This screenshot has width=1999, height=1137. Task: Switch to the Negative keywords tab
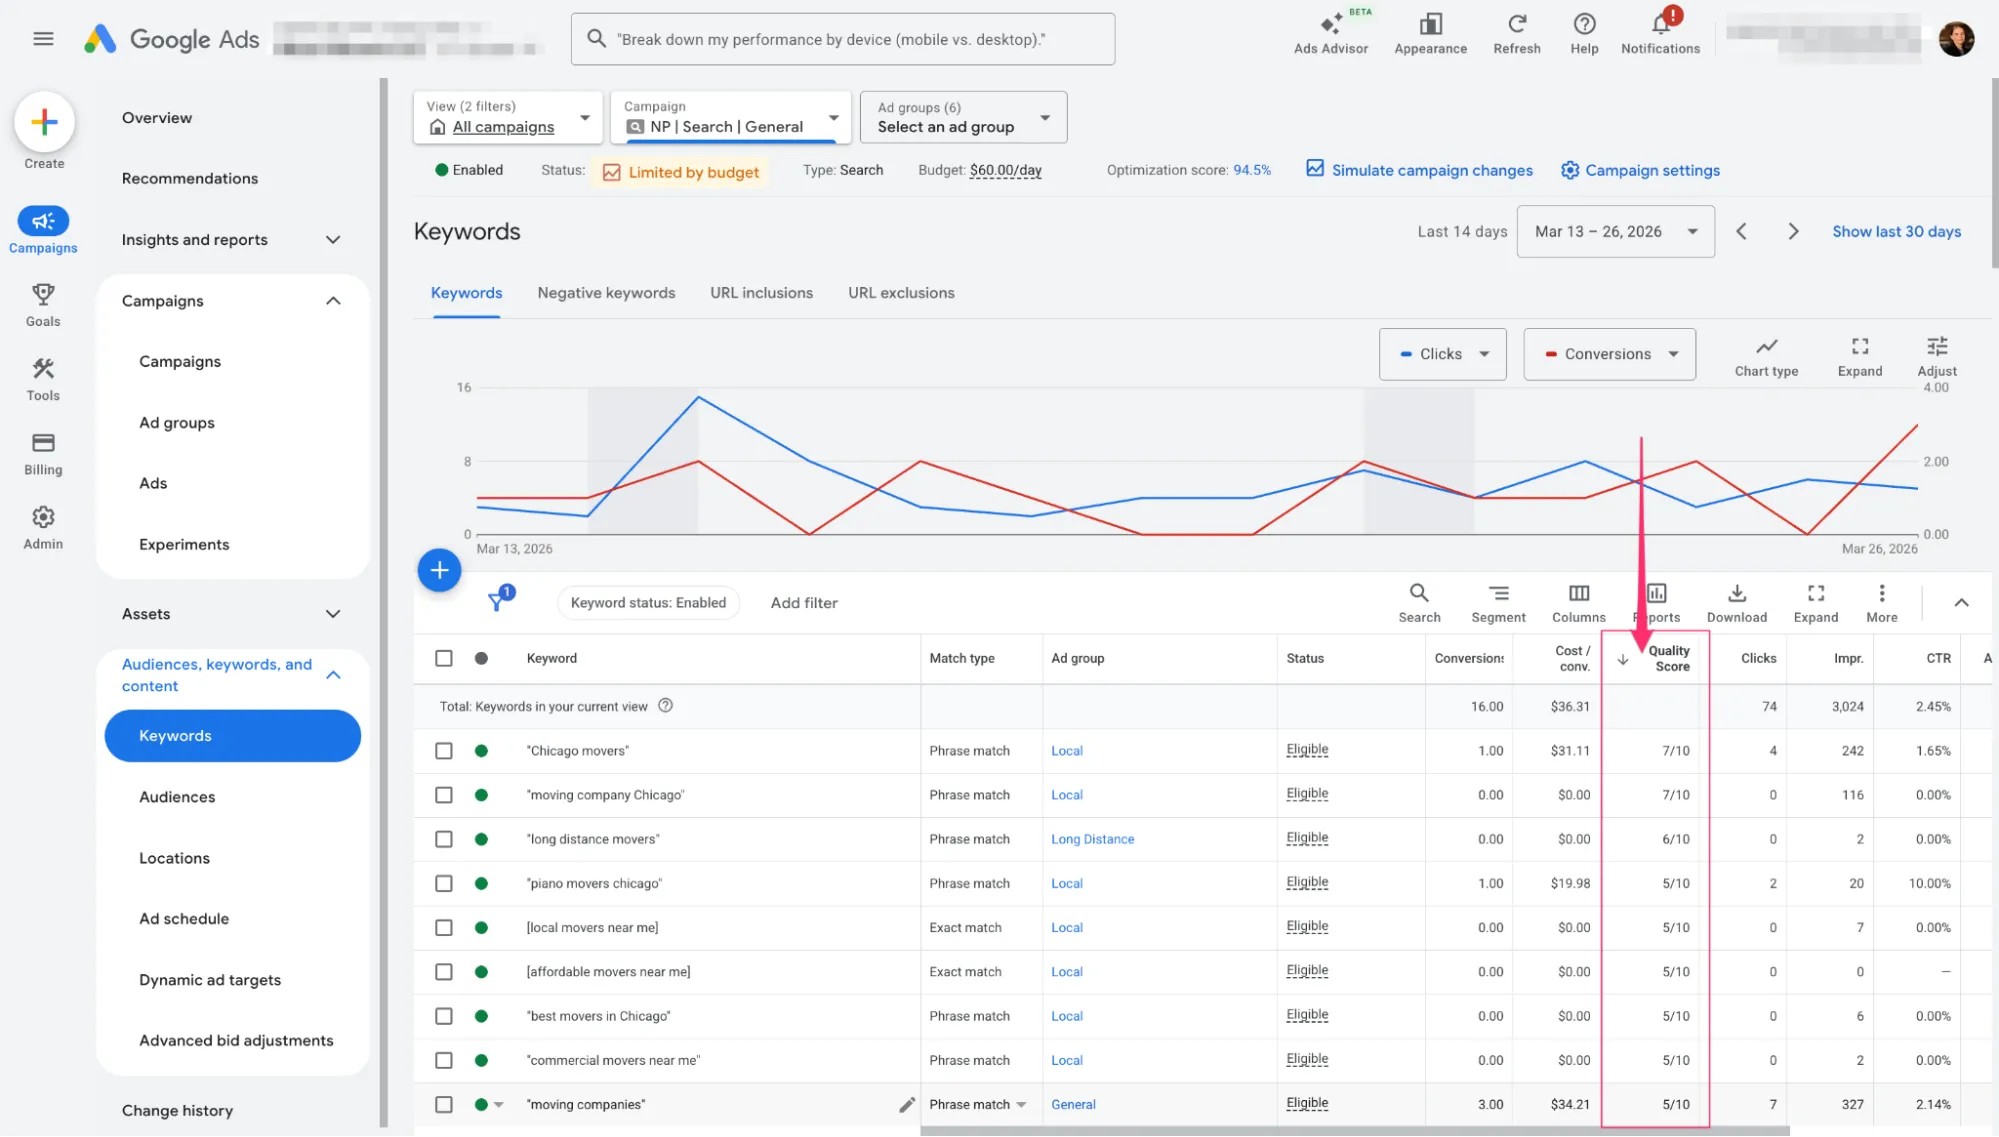click(606, 293)
